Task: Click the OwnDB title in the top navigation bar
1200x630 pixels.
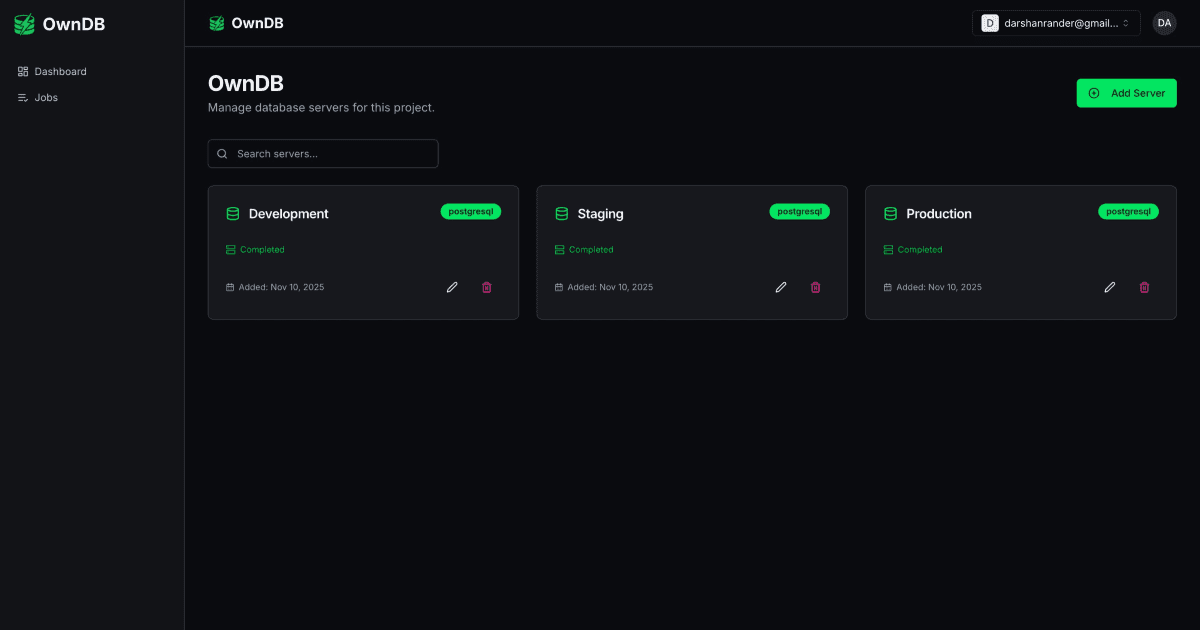Action: pos(258,22)
